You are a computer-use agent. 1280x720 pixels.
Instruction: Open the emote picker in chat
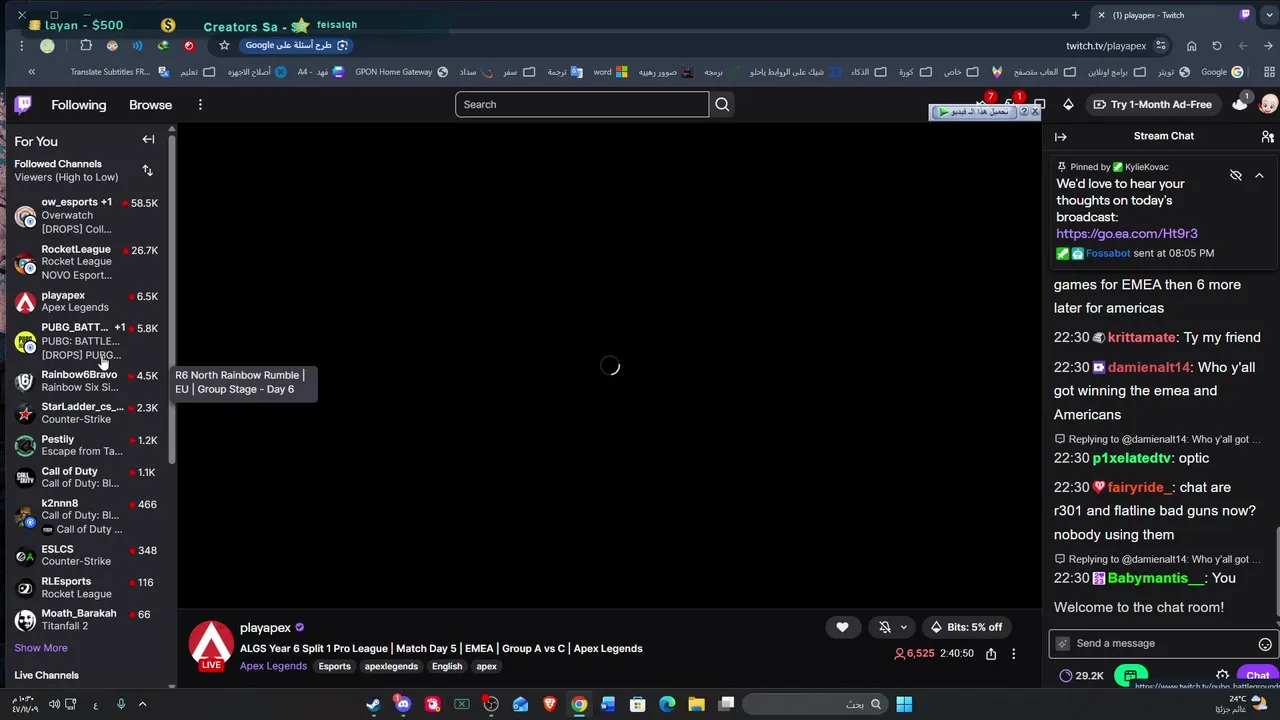click(1265, 644)
